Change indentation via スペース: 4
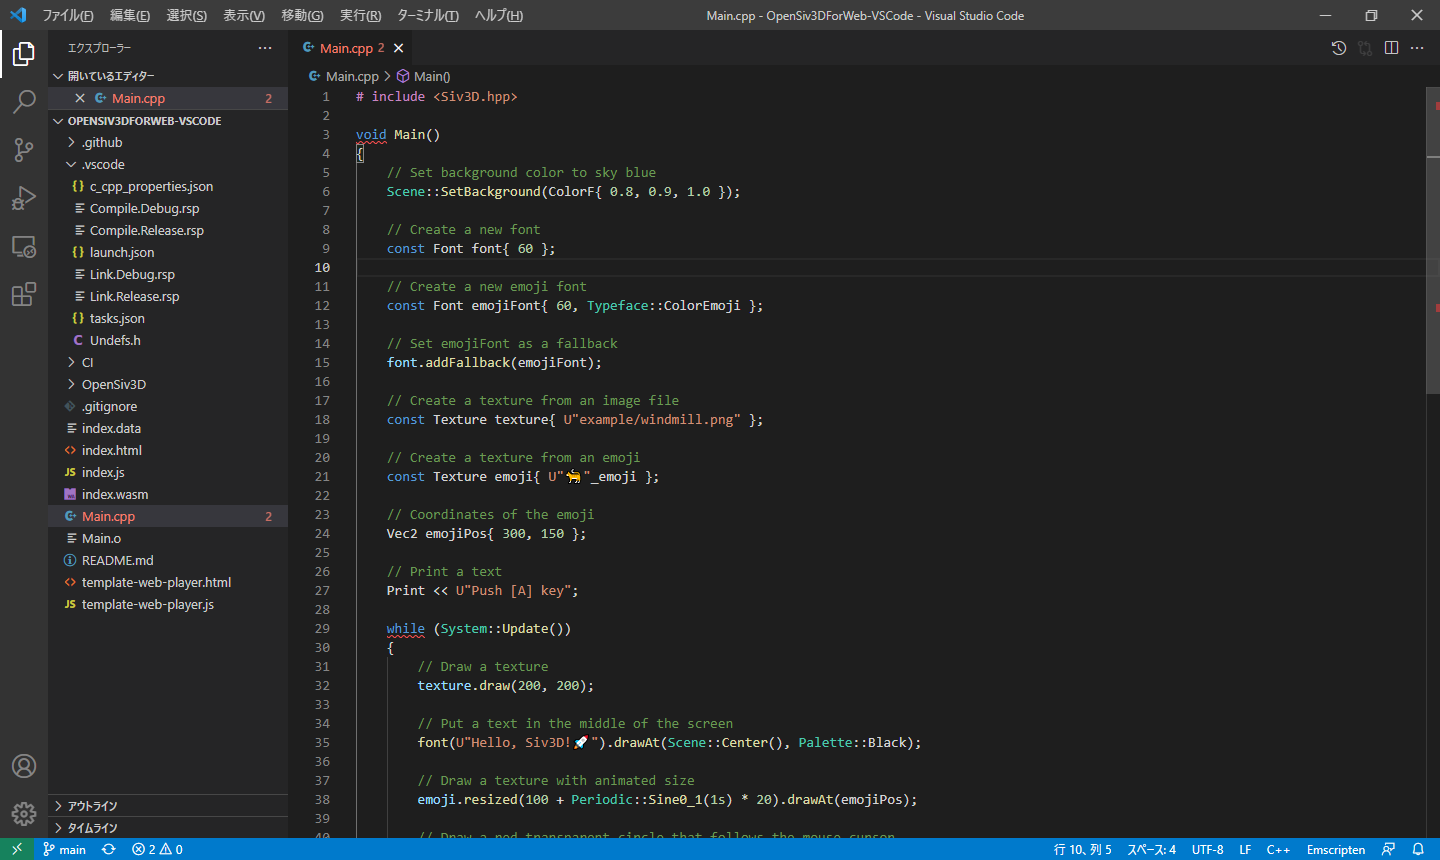Viewport: 1440px width, 860px height. pyautogui.click(x=1151, y=849)
